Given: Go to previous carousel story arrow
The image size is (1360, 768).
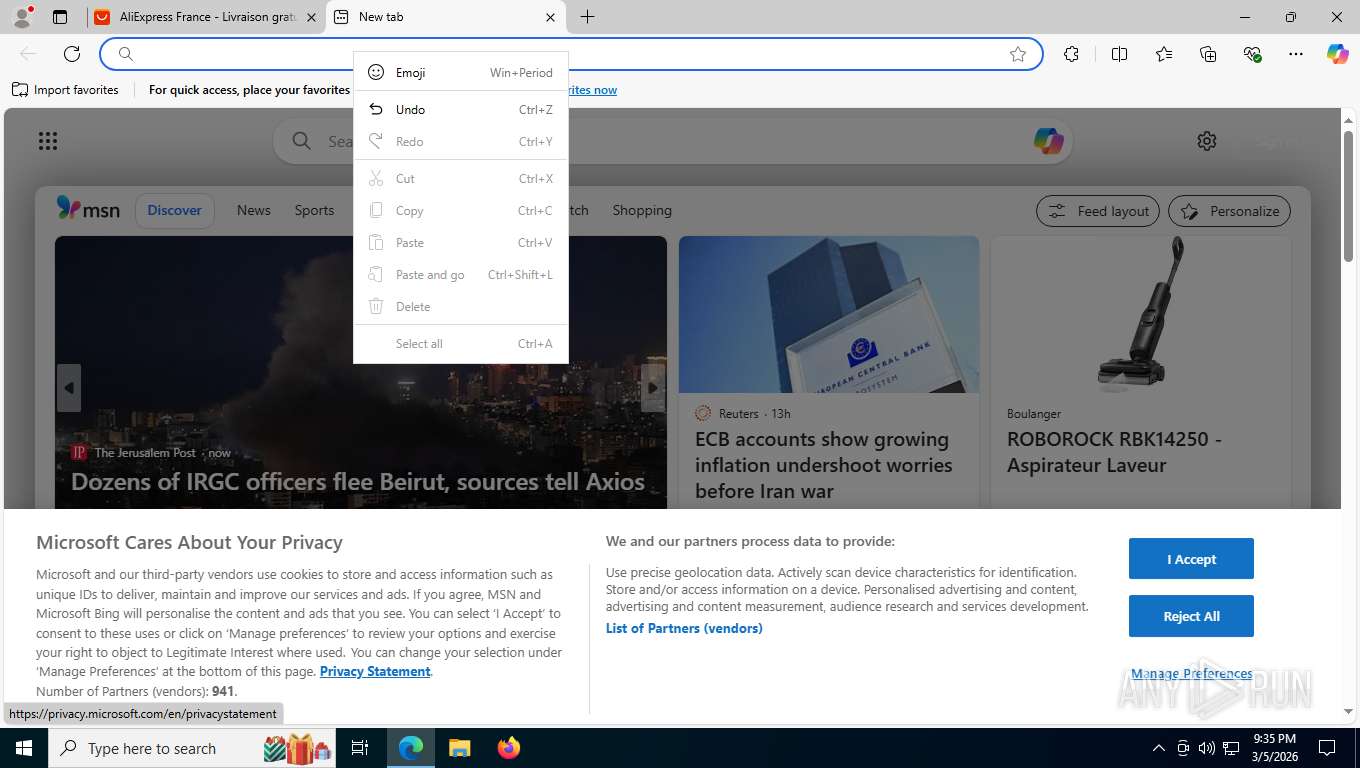Looking at the screenshot, I should [x=68, y=388].
